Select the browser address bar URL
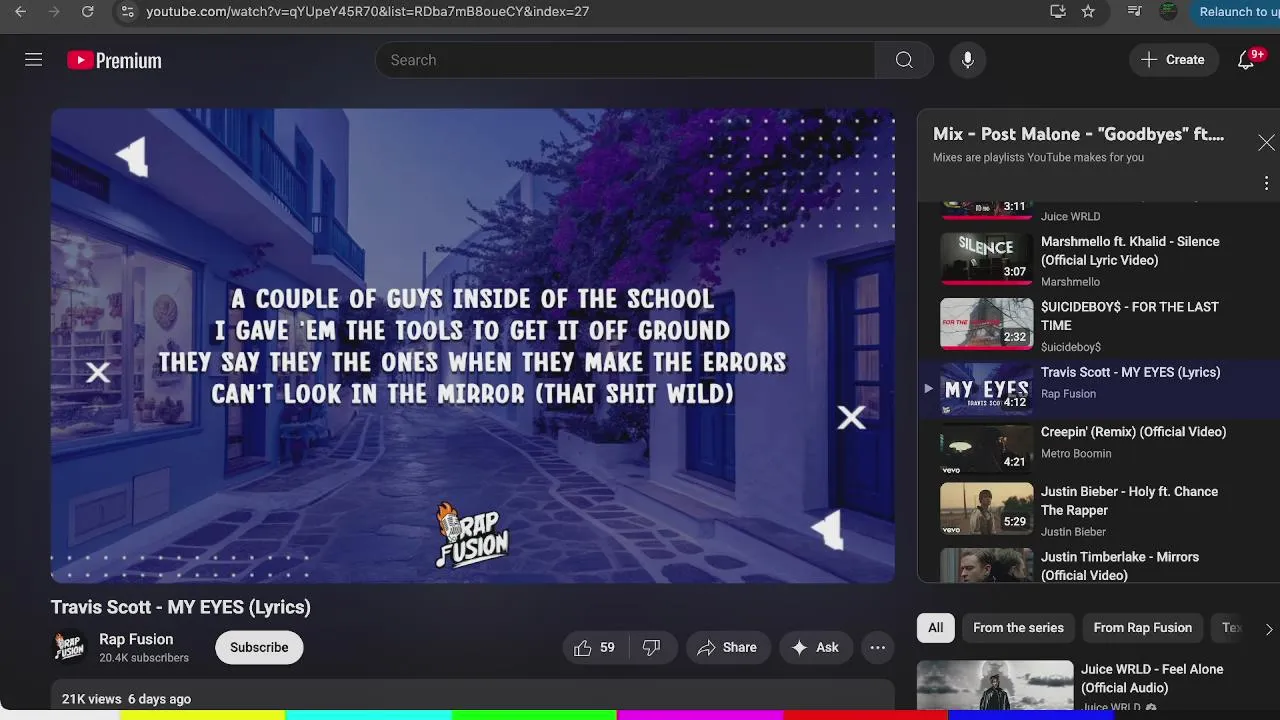 click(368, 12)
